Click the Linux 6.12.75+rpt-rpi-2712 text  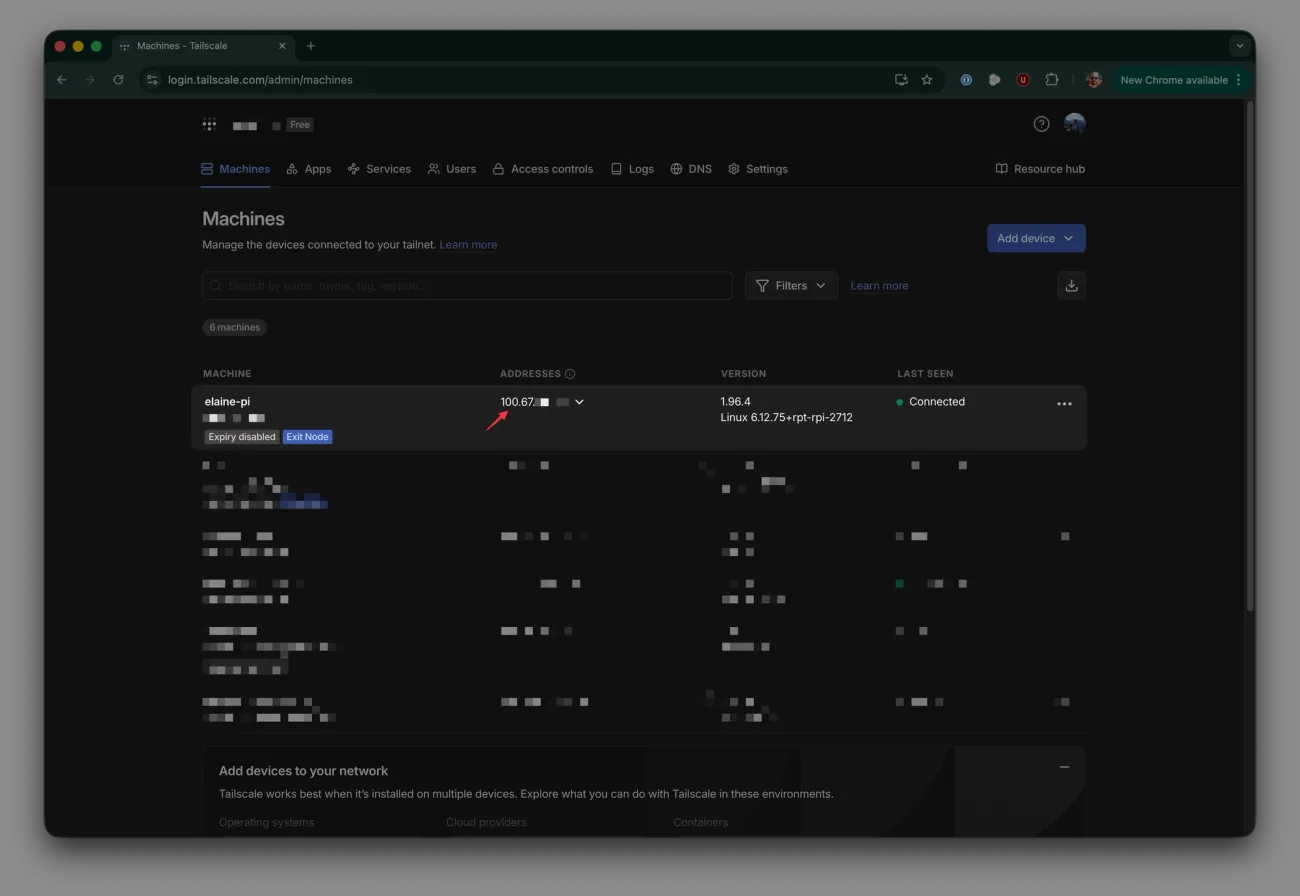click(786, 418)
